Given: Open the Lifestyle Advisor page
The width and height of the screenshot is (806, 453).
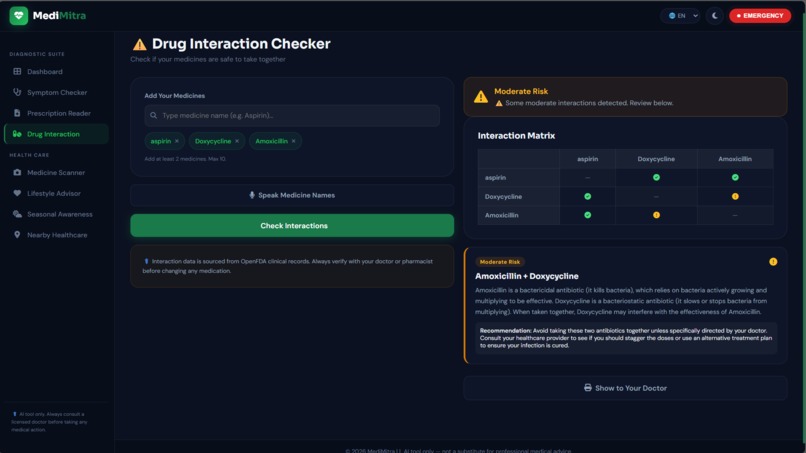Looking at the screenshot, I should 56,193.
